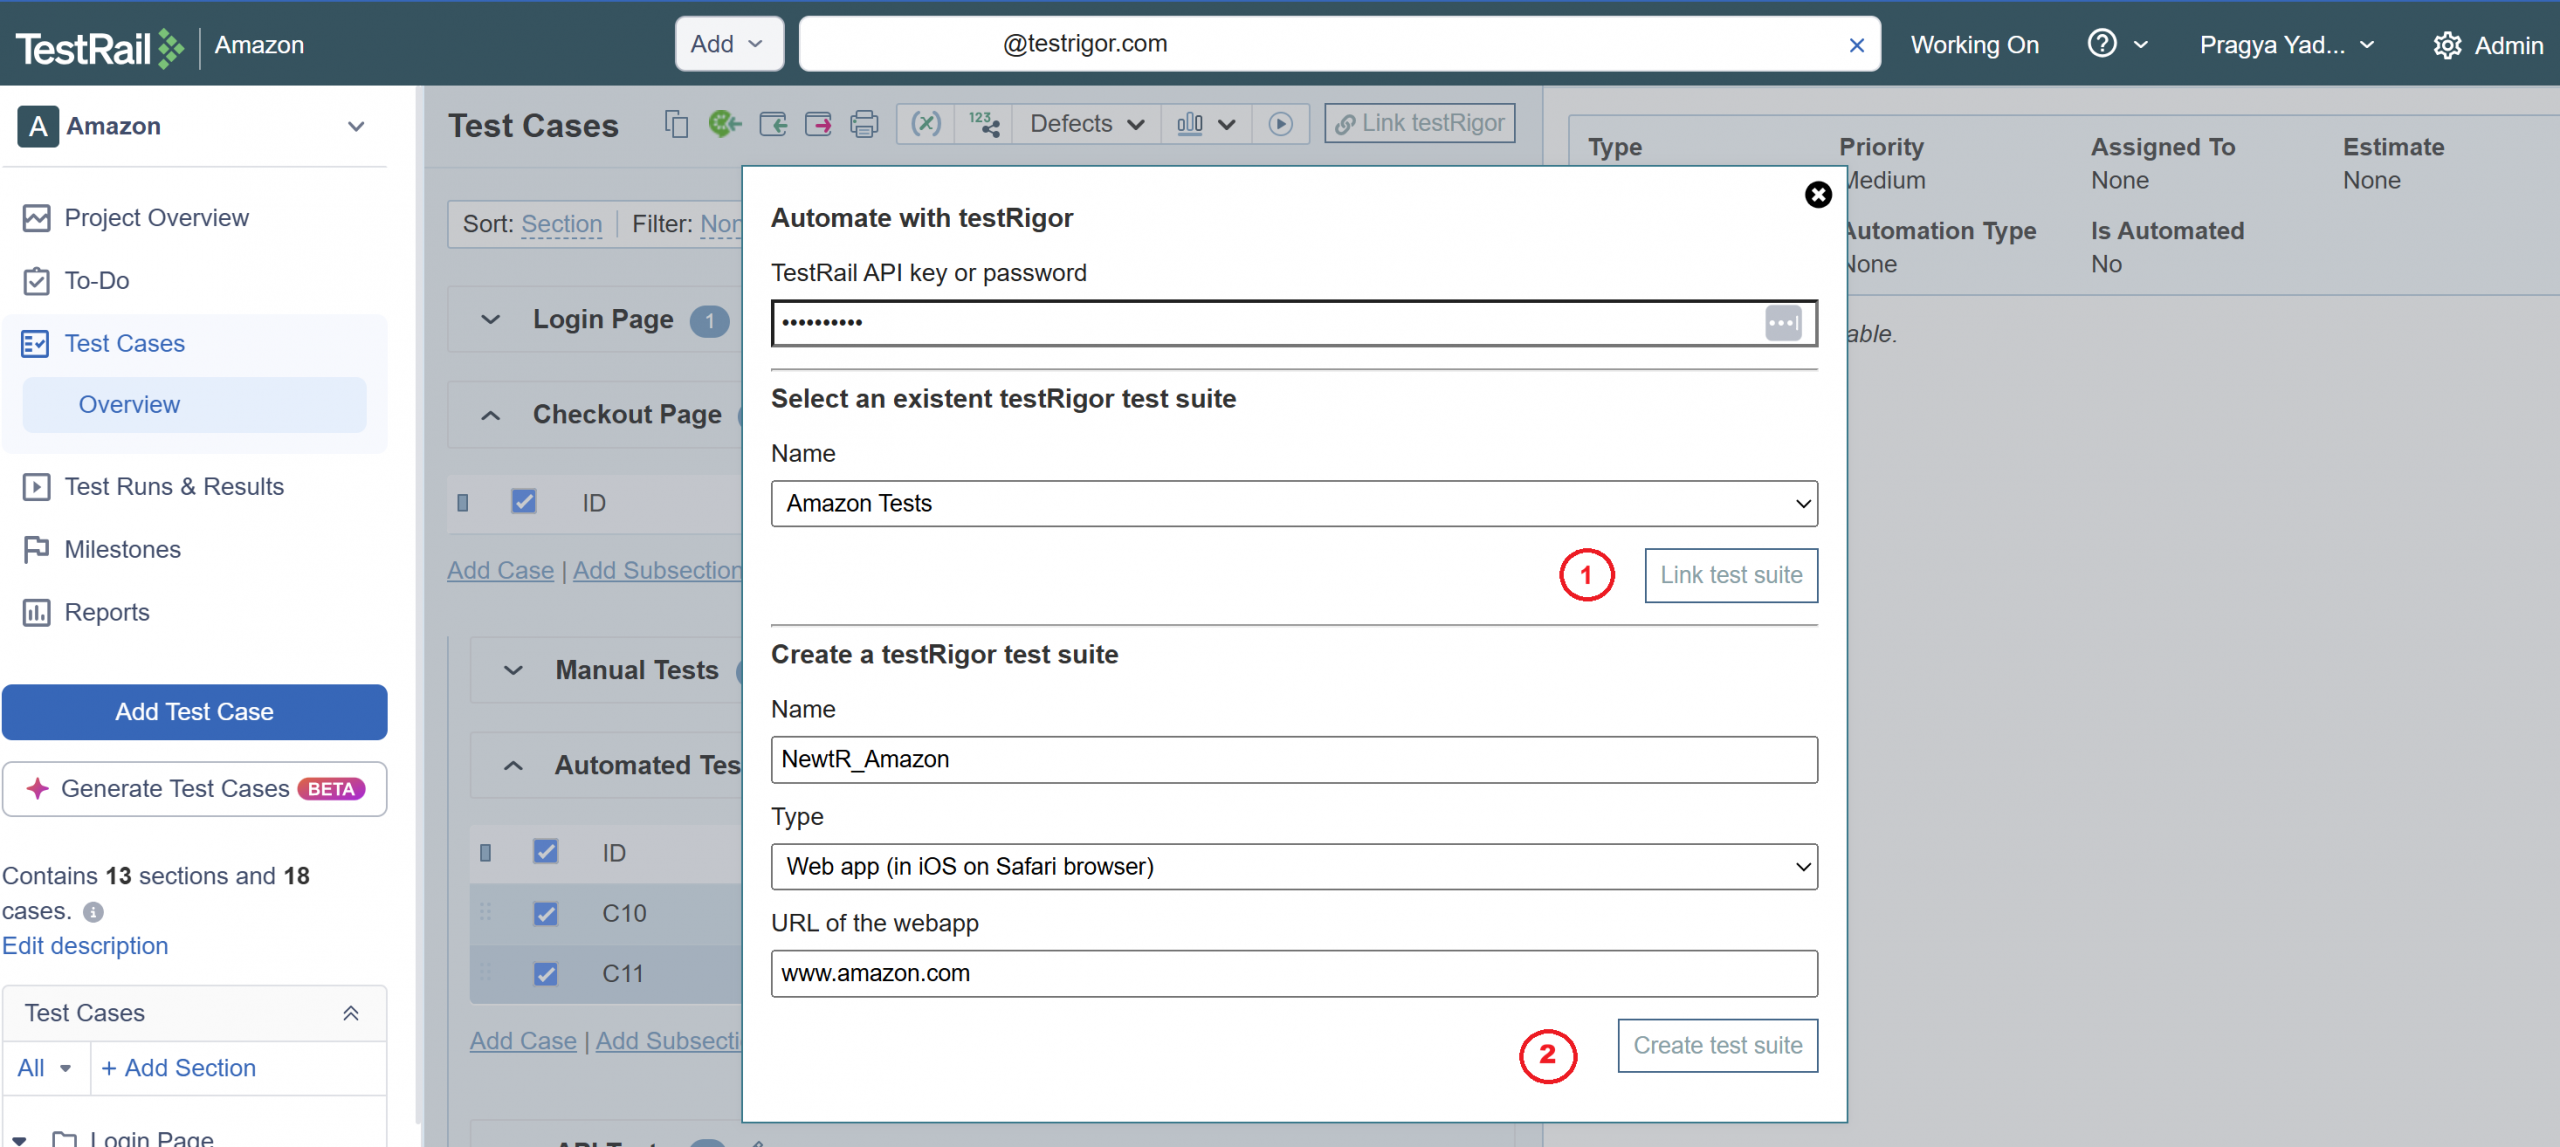This screenshot has width=2560, height=1147.
Task: Expand the Login Page section chevron
Action: 490,320
